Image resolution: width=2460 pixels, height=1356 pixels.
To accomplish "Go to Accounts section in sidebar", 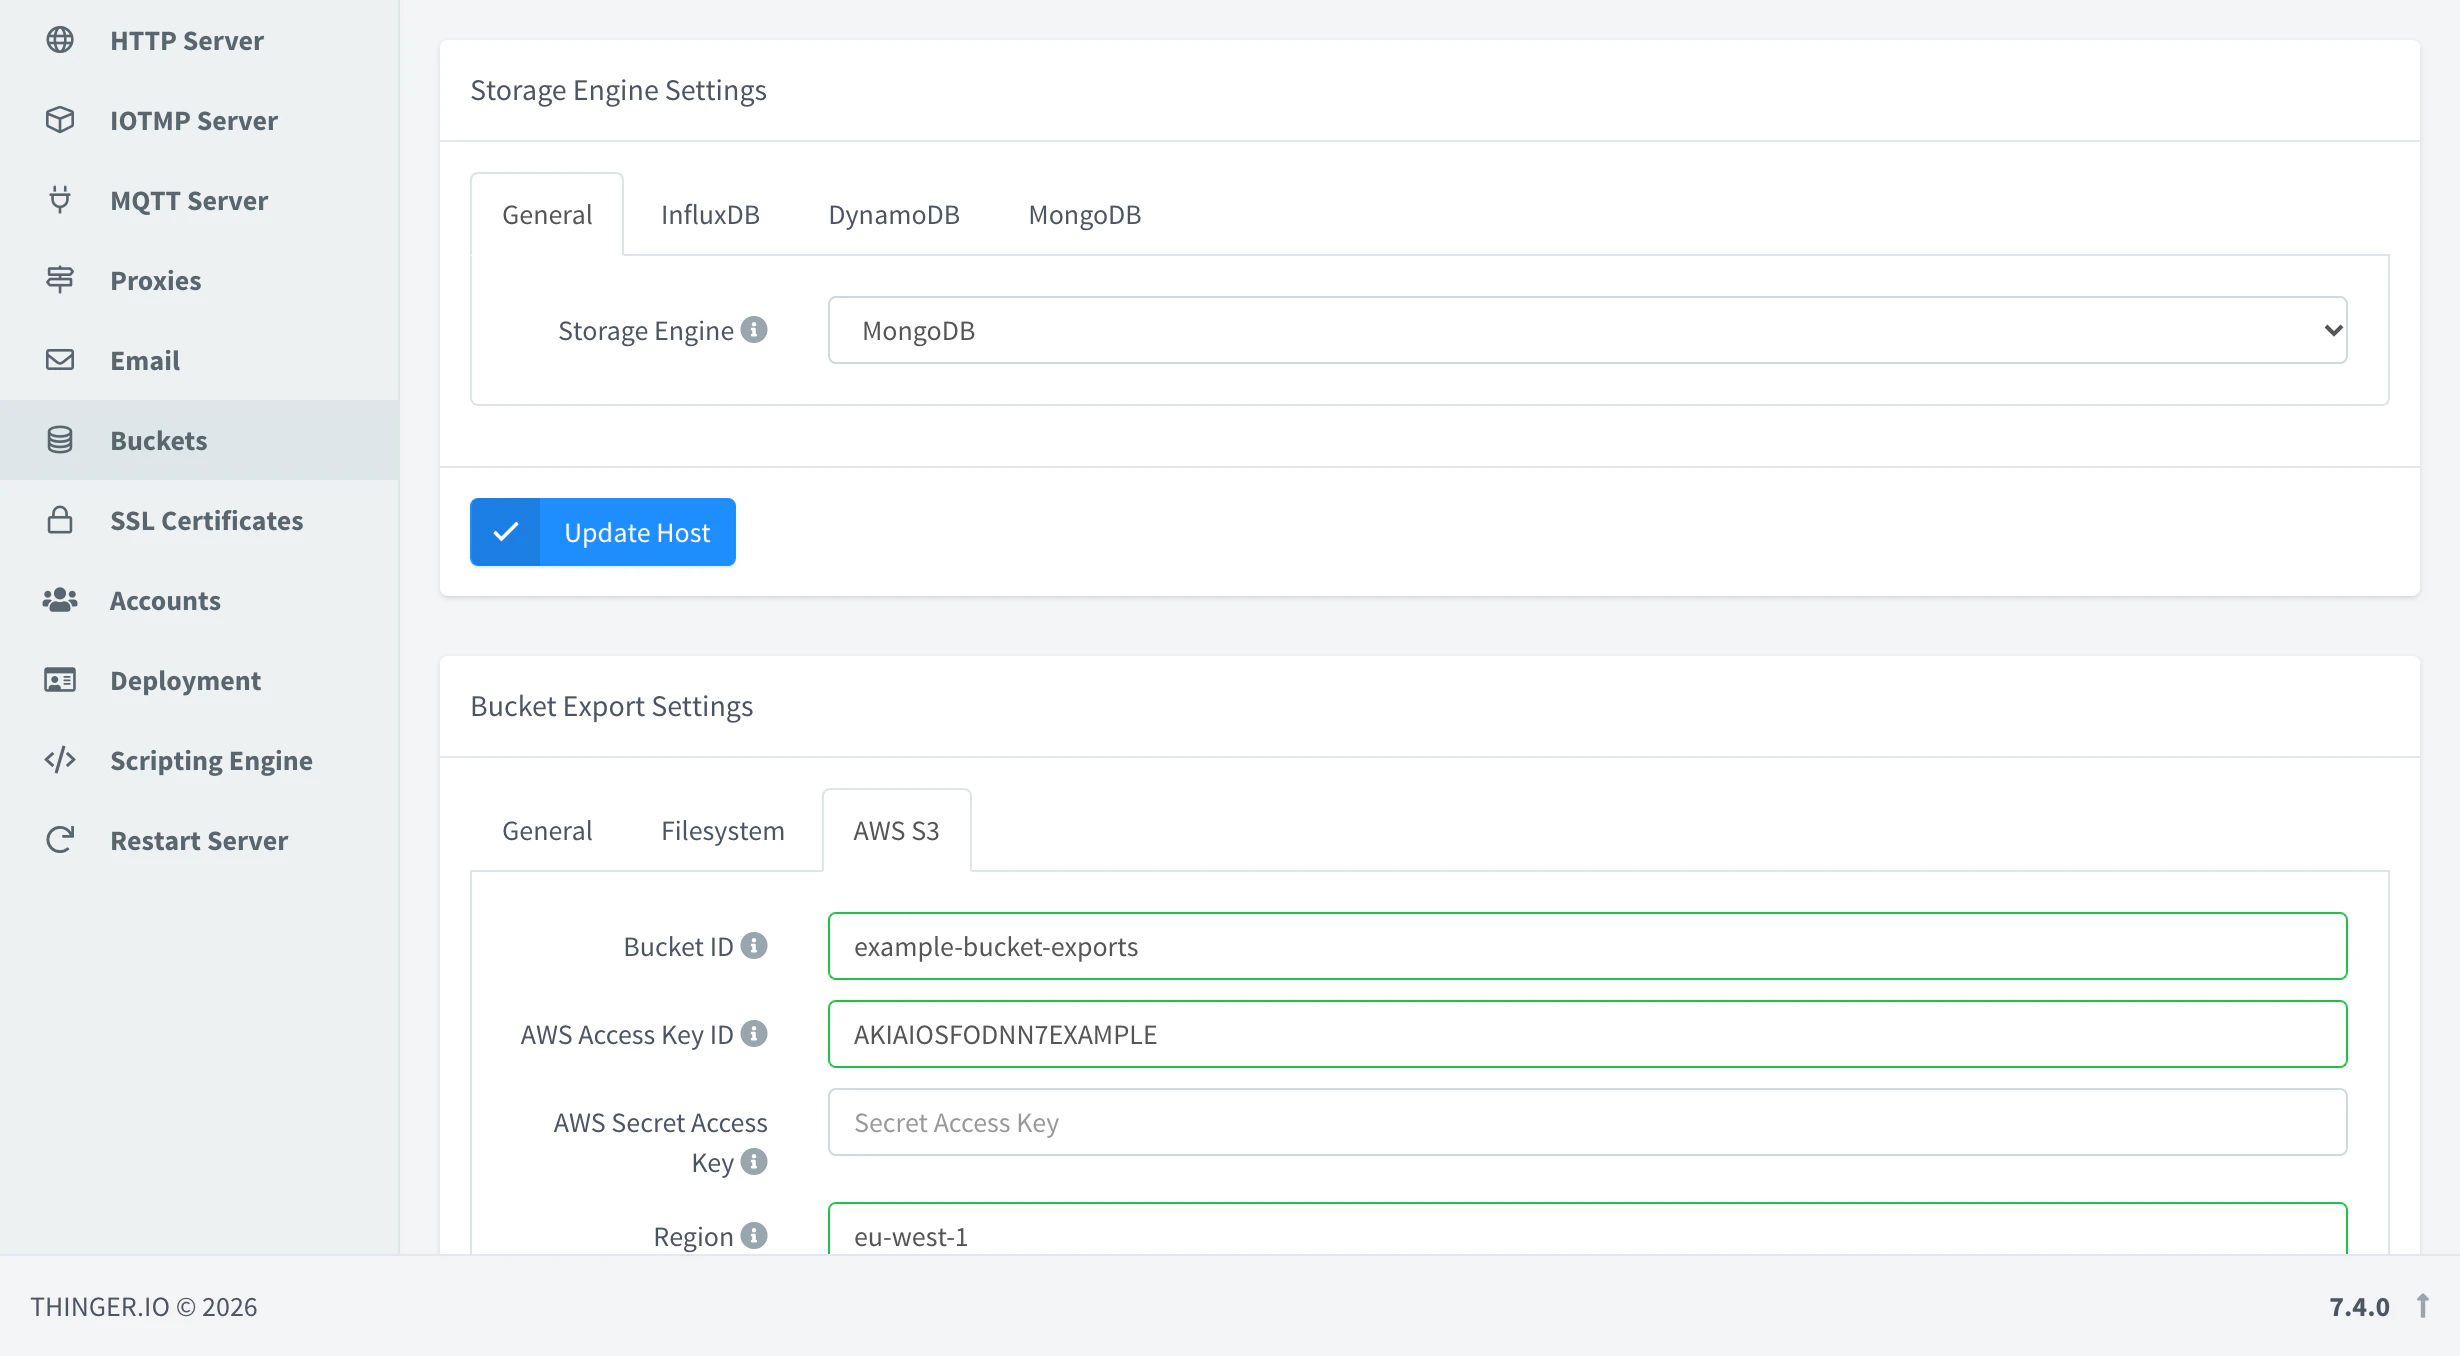I will click(200, 600).
